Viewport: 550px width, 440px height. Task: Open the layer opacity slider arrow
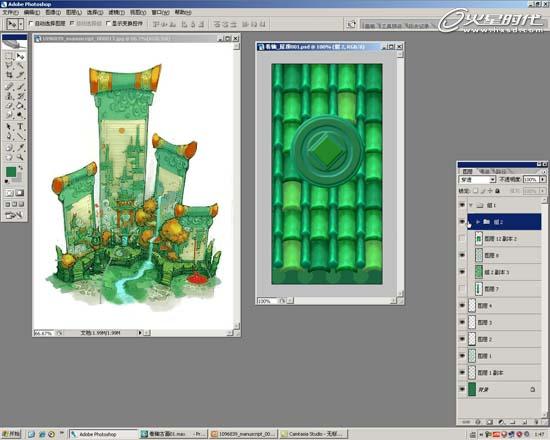coord(543,180)
